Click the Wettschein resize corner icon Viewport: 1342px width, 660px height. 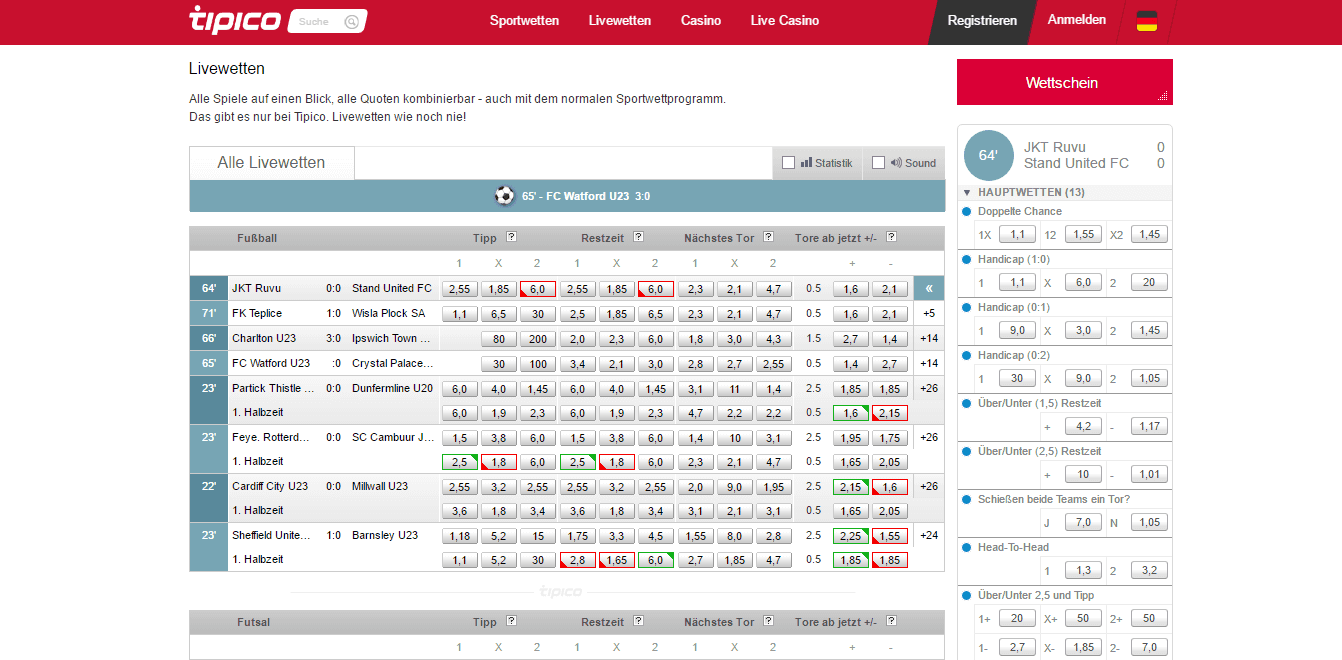[x=1163, y=96]
